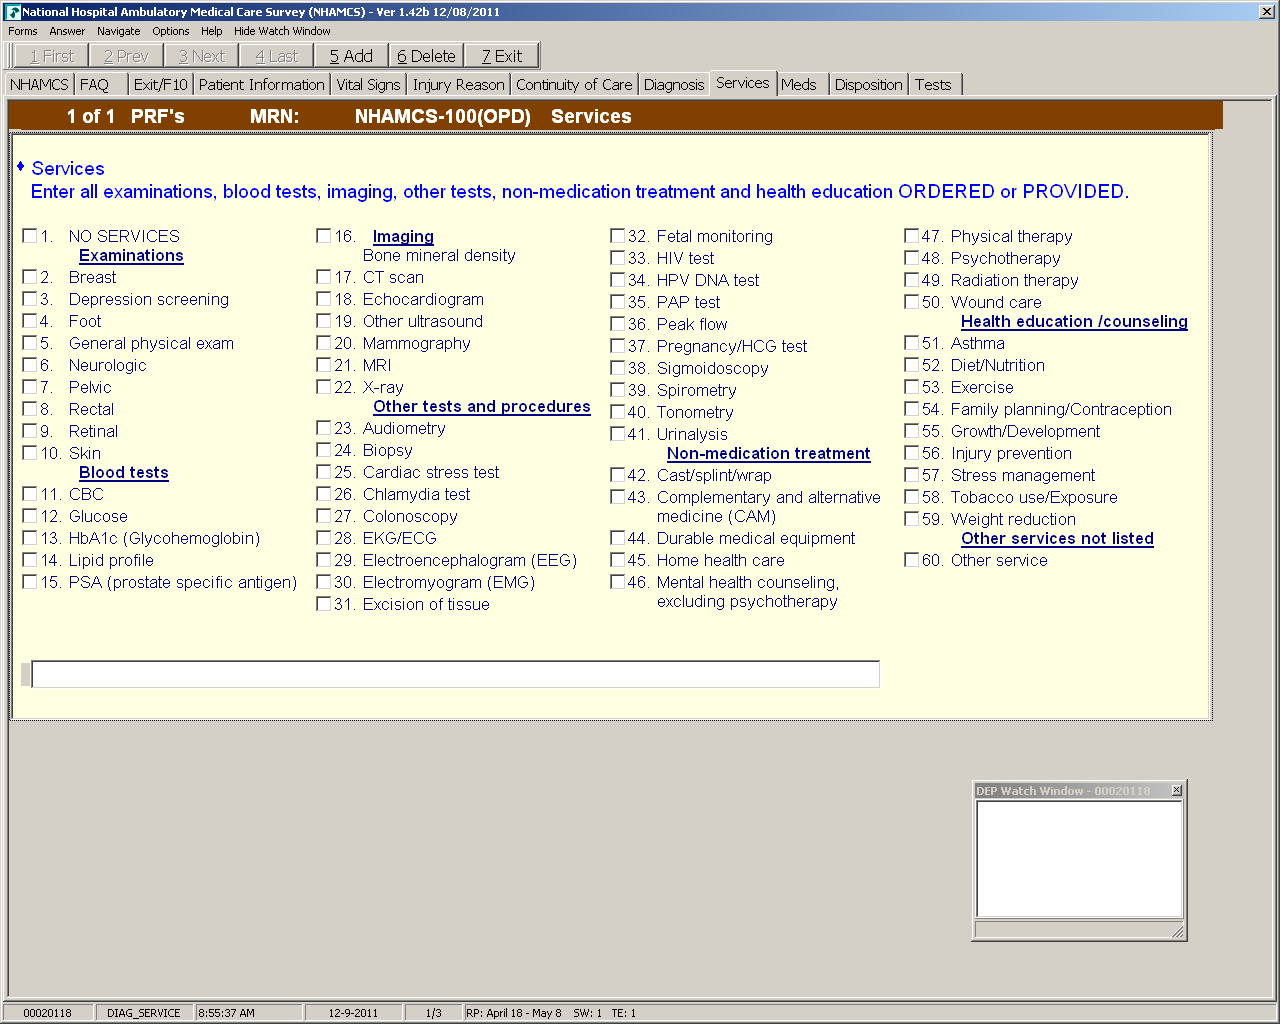
Task: Click Hide Watch Window menu item
Action: click(x=282, y=31)
